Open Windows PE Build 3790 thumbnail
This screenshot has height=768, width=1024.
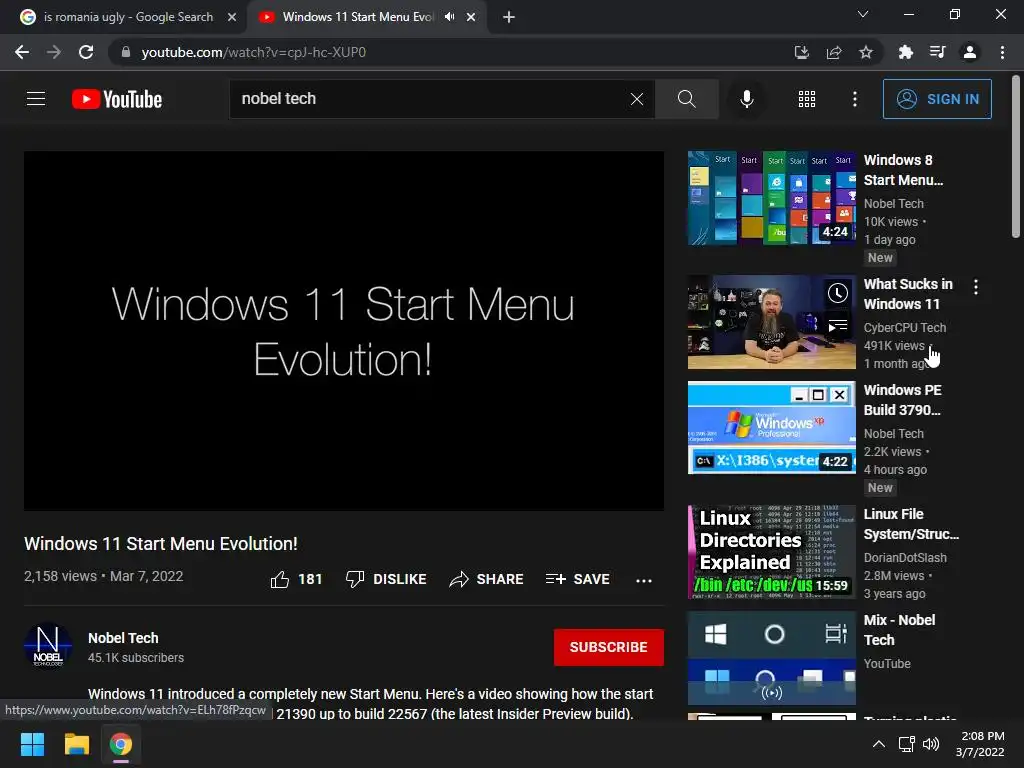click(x=771, y=428)
